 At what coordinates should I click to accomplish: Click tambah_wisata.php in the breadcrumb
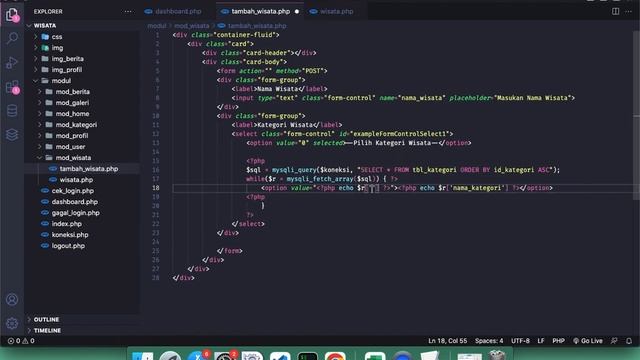pos(257,26)
